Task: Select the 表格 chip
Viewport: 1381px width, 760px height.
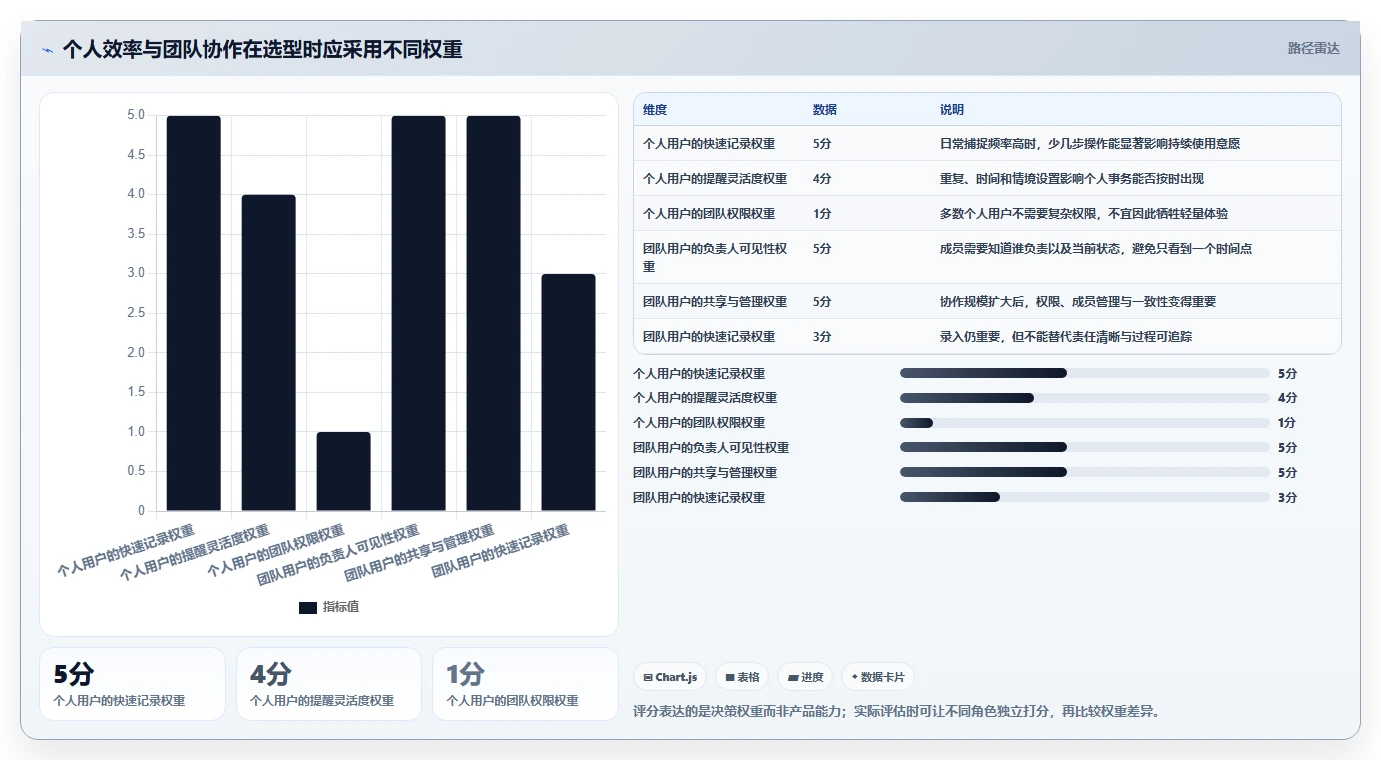Action: click(x=742, y=677)
